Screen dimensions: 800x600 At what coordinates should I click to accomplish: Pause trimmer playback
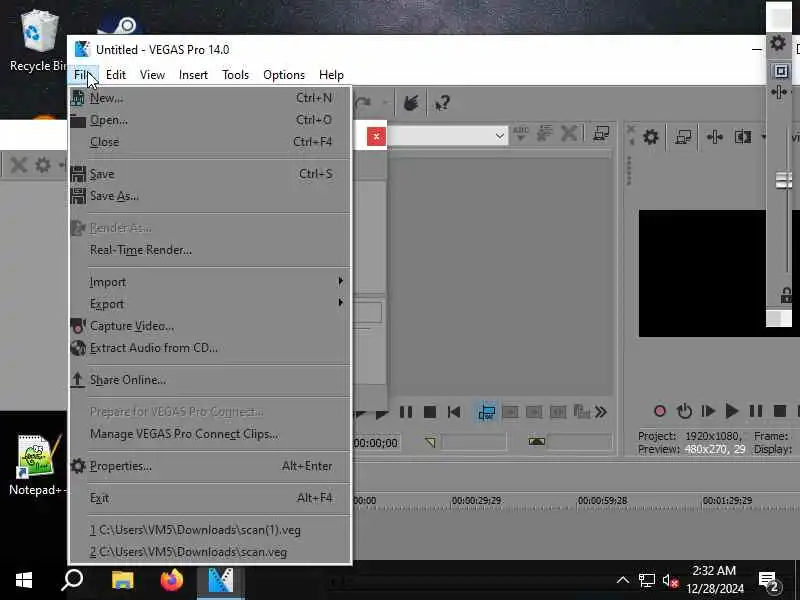click(x=406, y=412)
